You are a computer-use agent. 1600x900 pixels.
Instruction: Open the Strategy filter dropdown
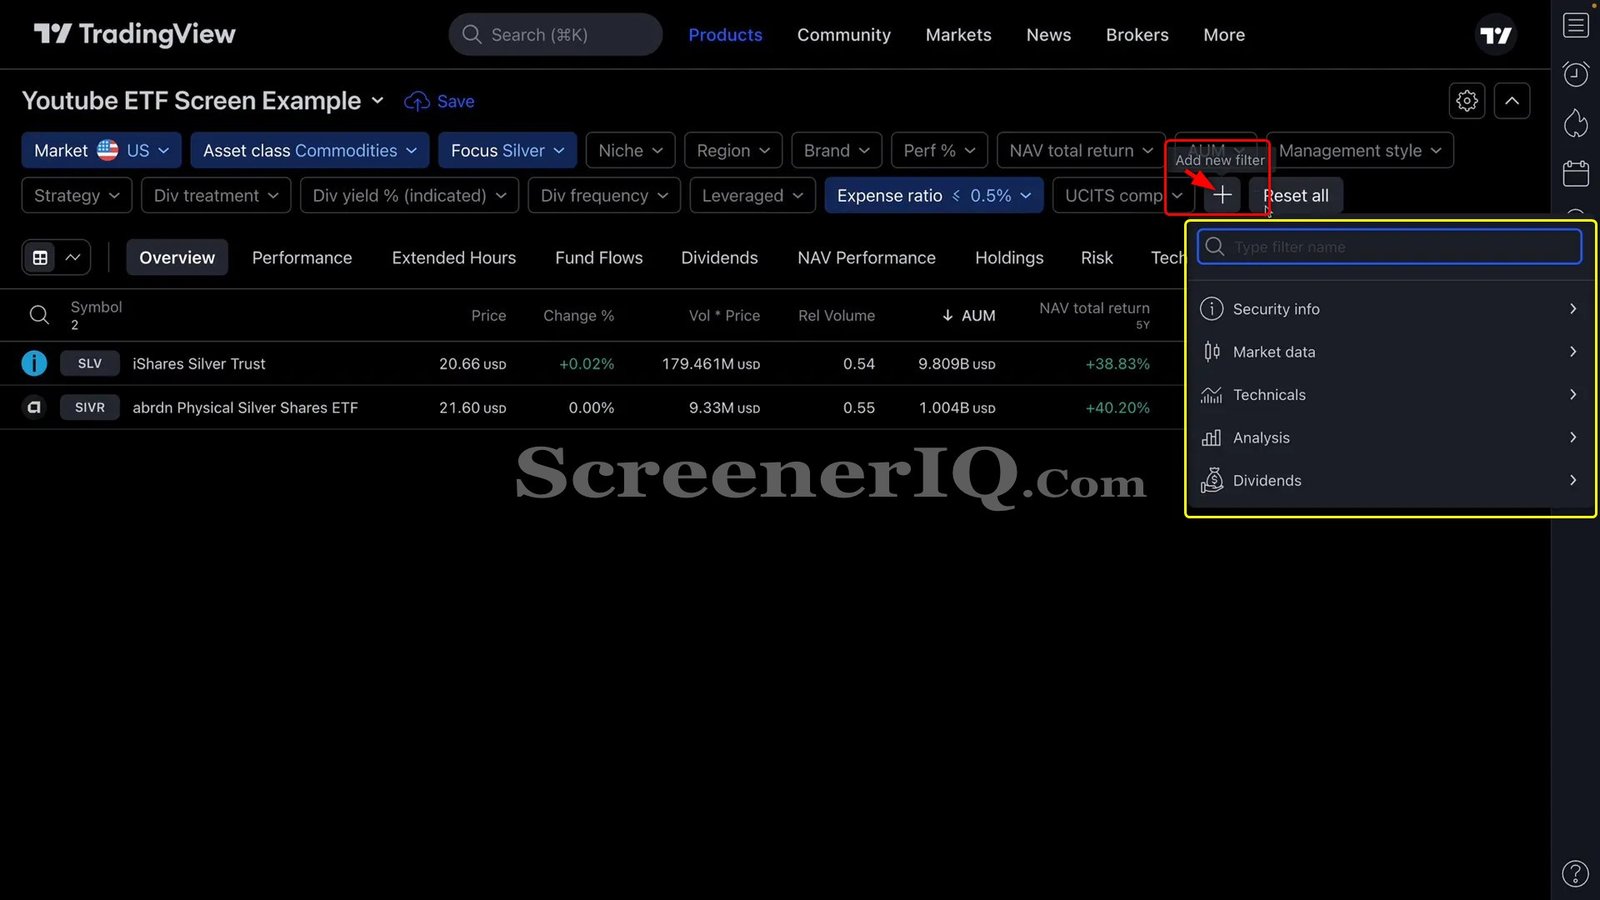pyautogui.click(x=77, y=195)
